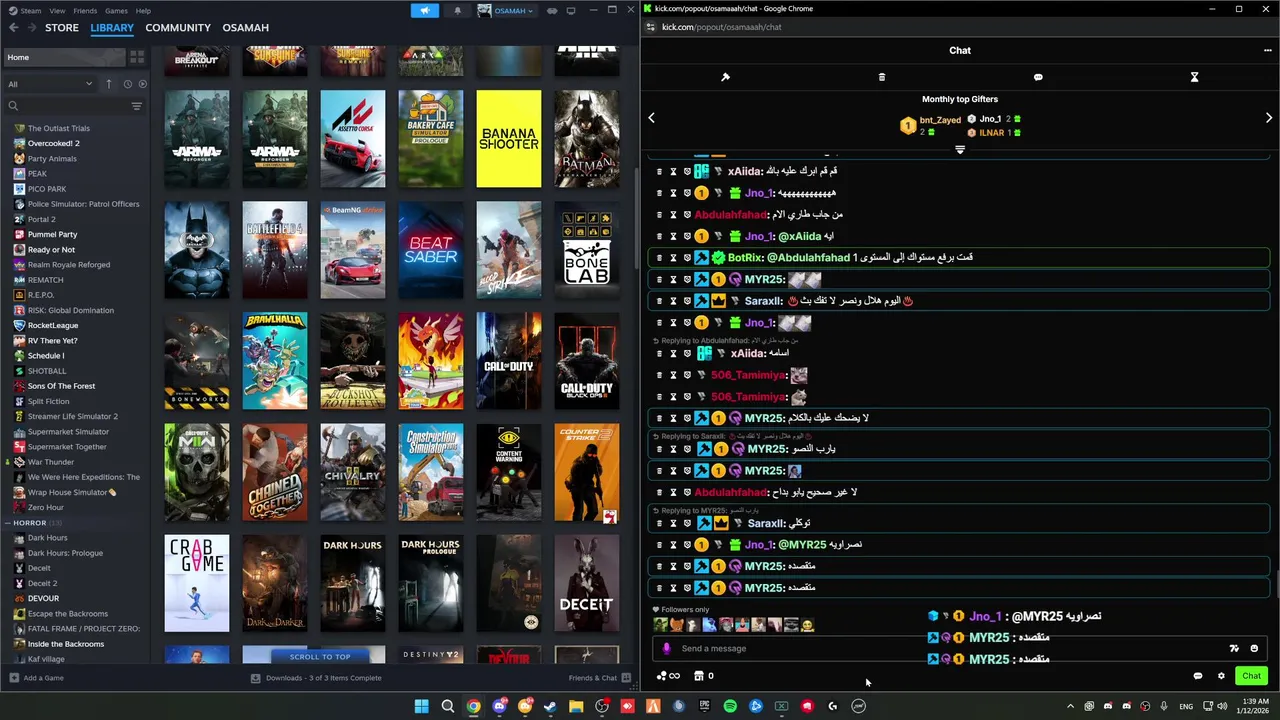
Task: Click the green Chat send button
Action: [x=1251, y=676]
